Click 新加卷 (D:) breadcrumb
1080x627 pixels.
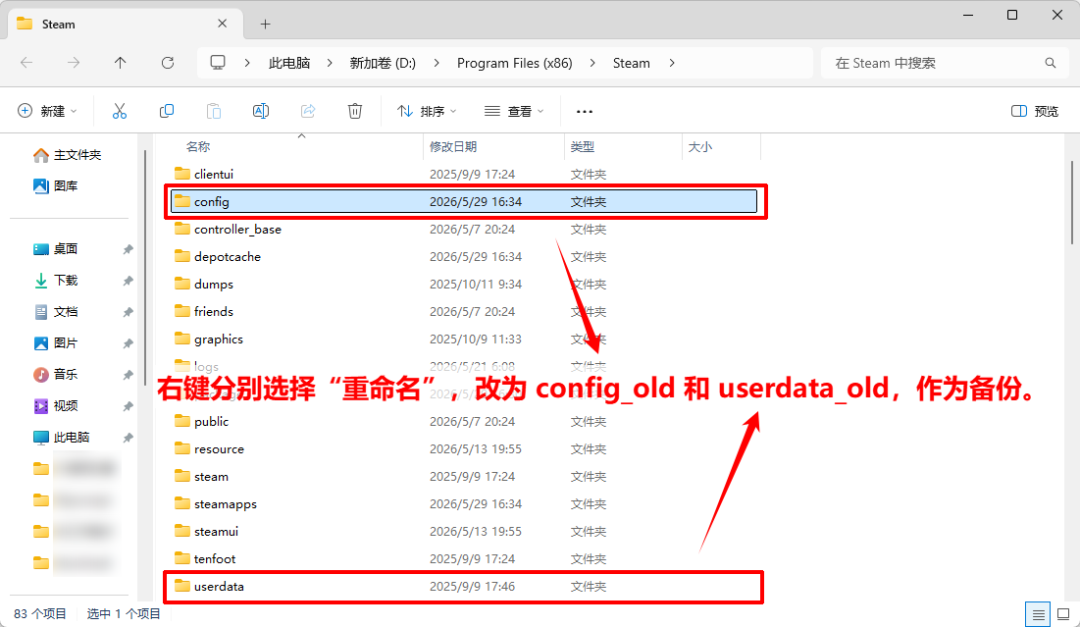coord(383,63)
